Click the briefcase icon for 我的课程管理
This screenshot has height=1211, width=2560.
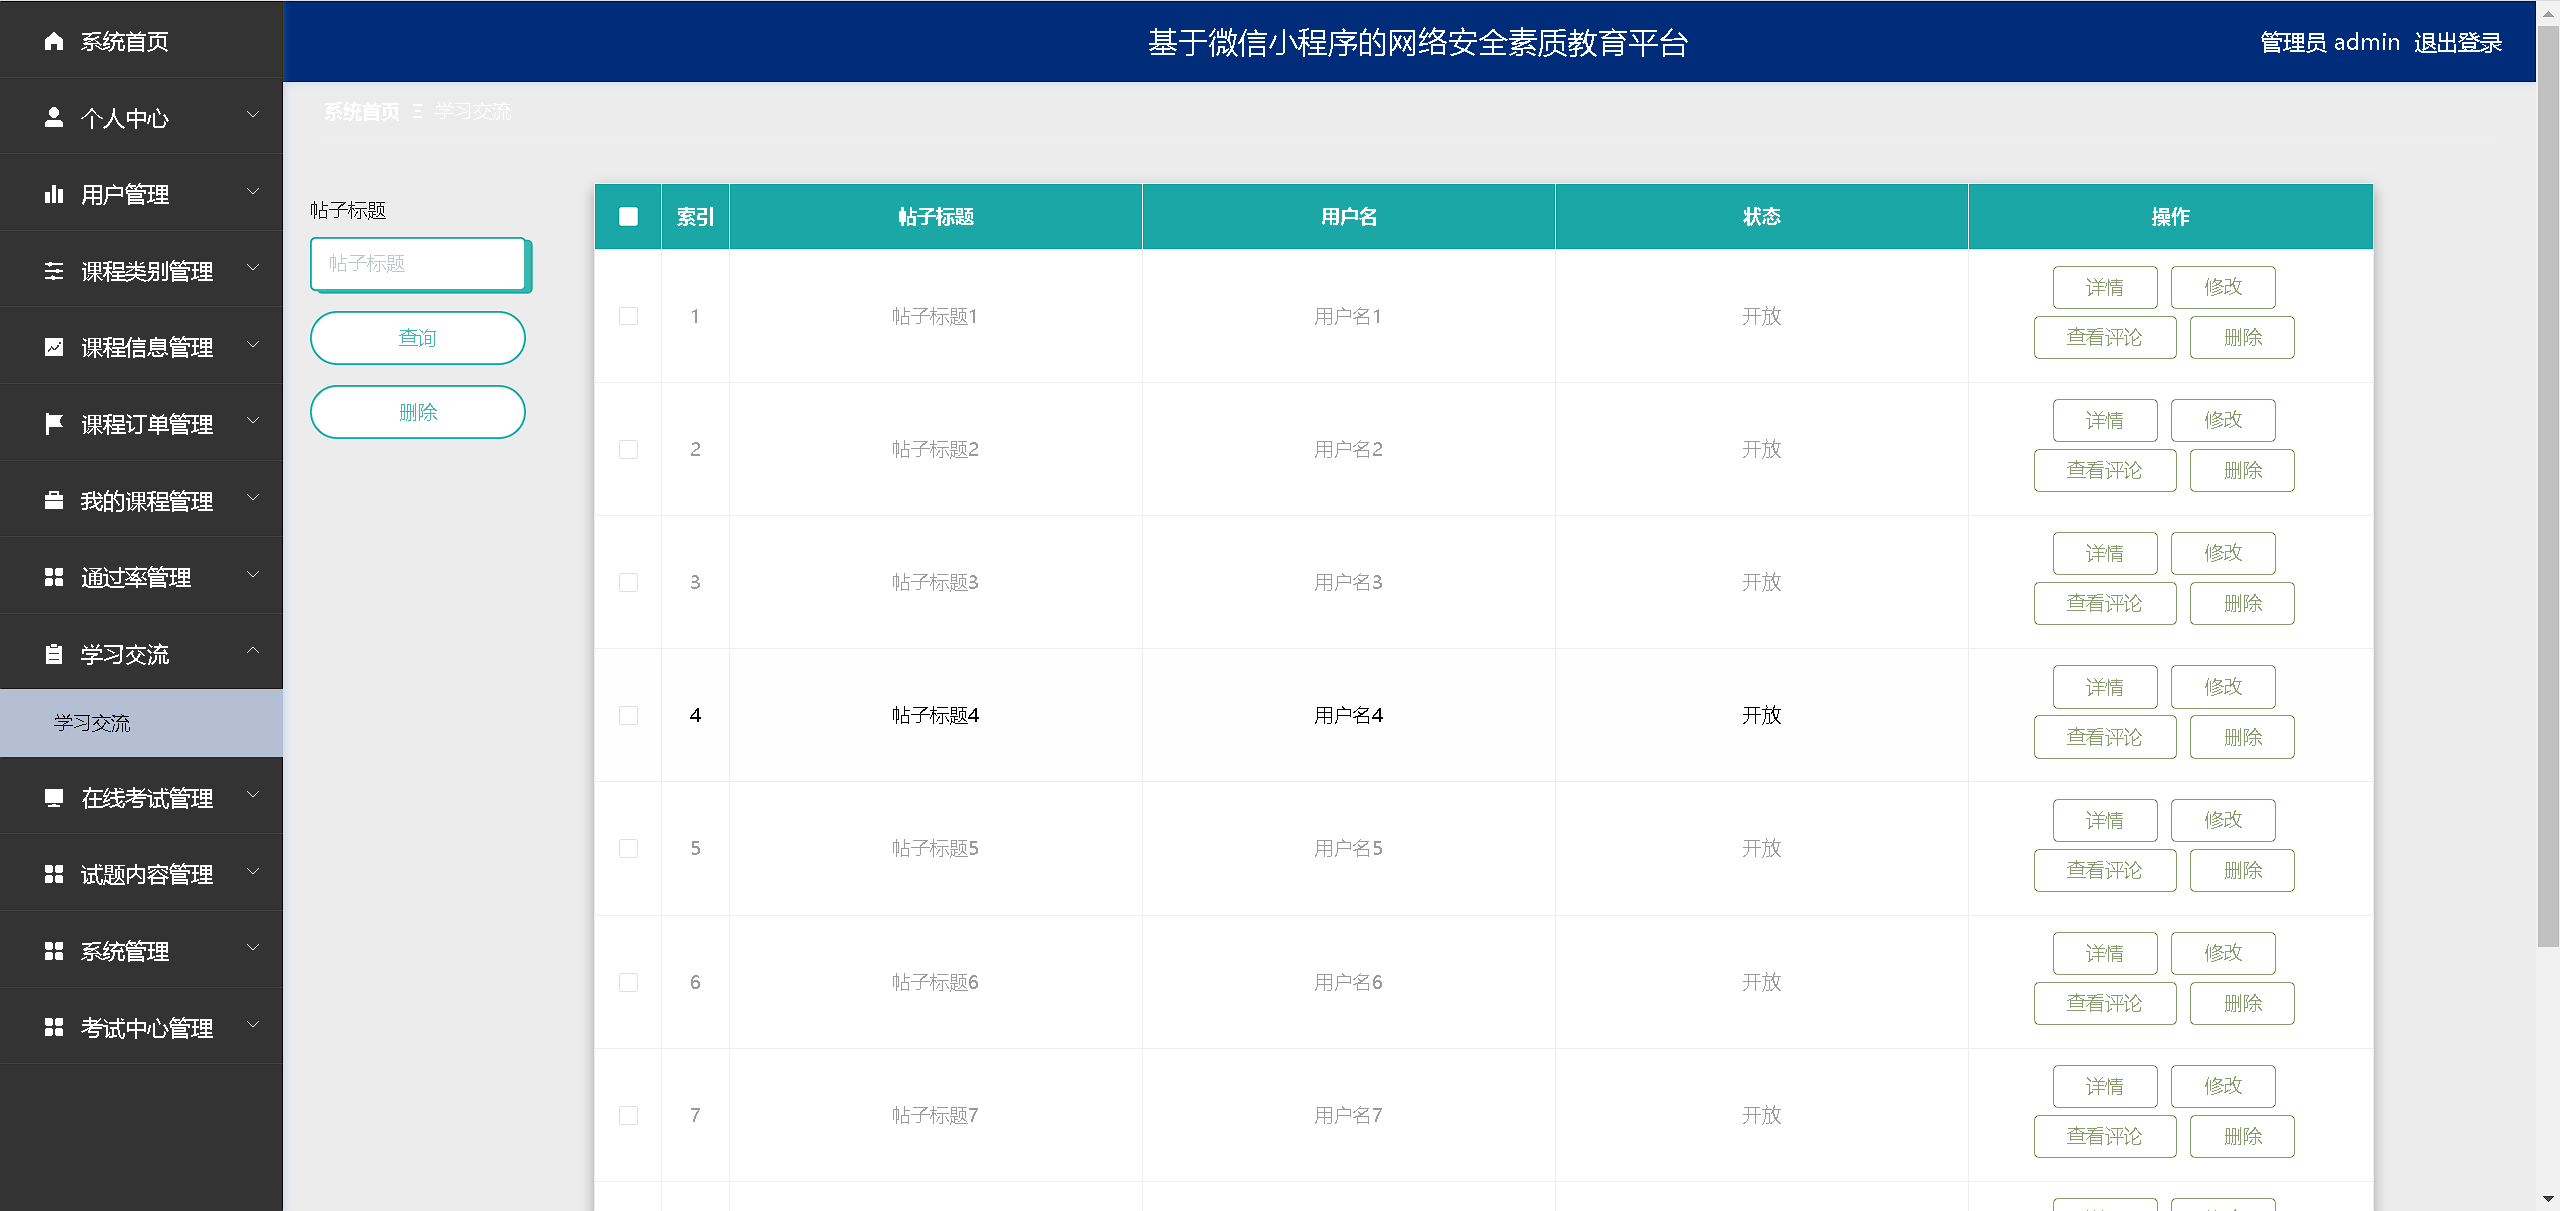click(54, 501)
